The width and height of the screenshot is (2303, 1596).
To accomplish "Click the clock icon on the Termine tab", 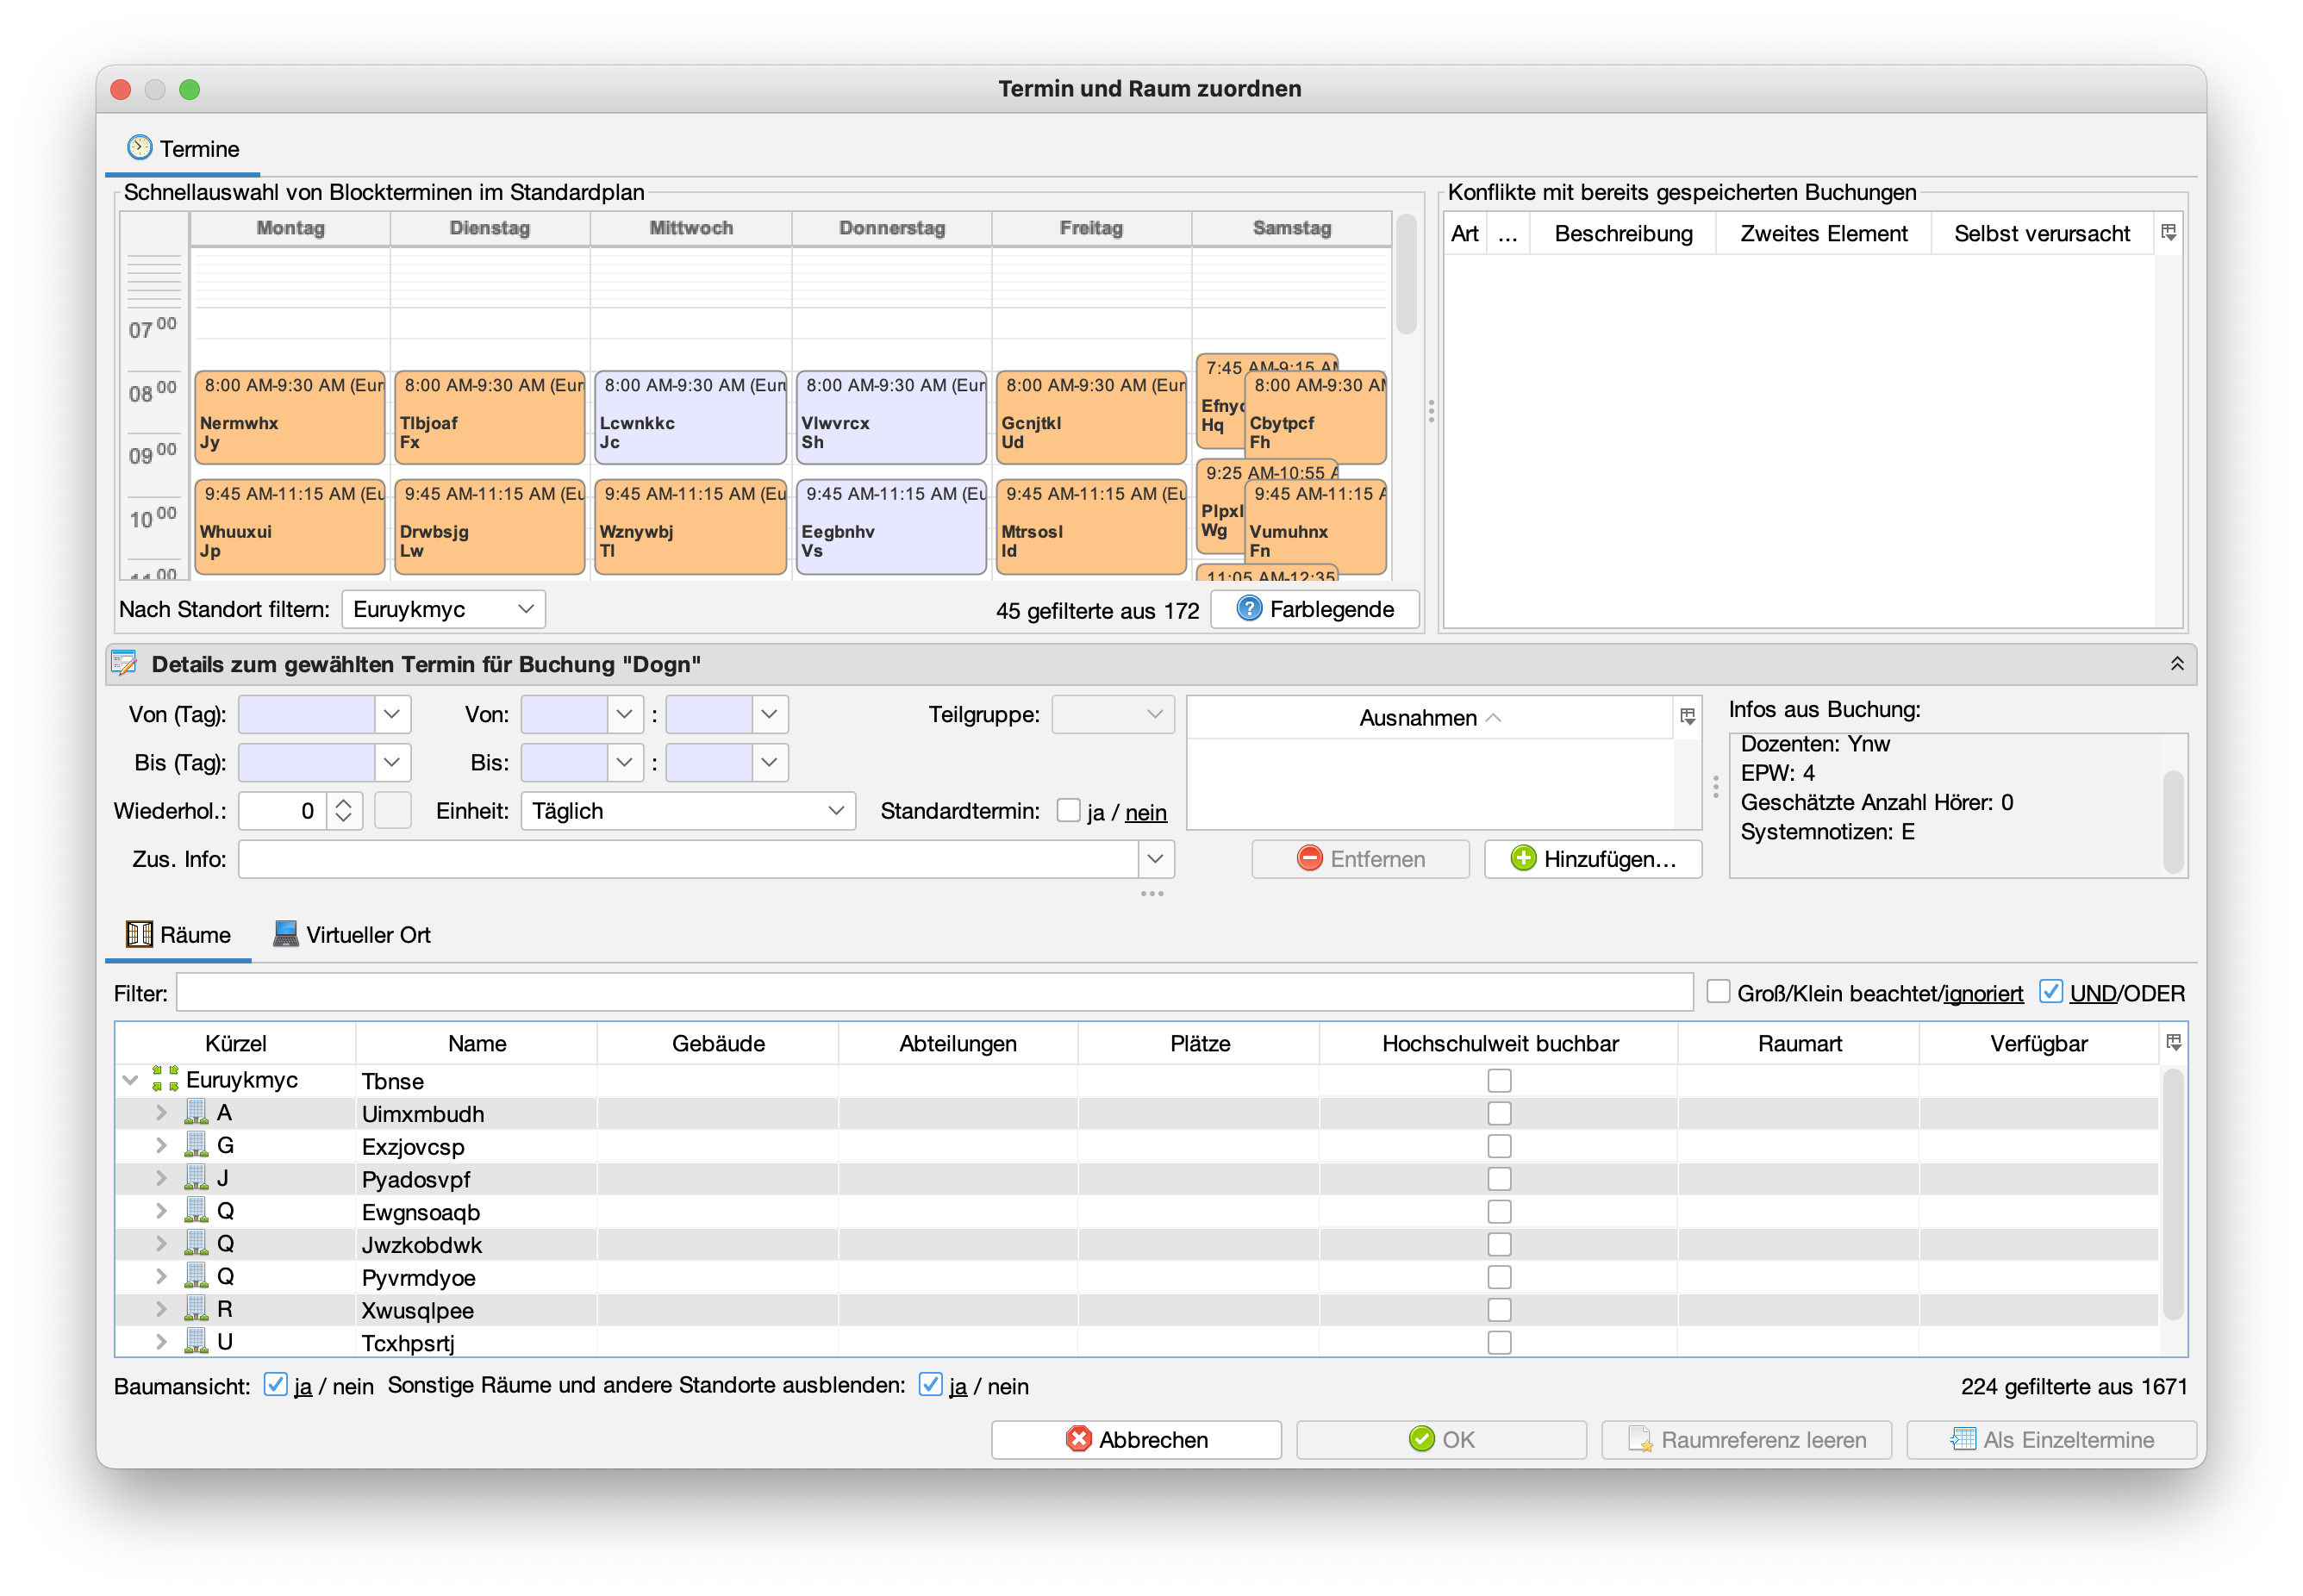I will [139, 148].
